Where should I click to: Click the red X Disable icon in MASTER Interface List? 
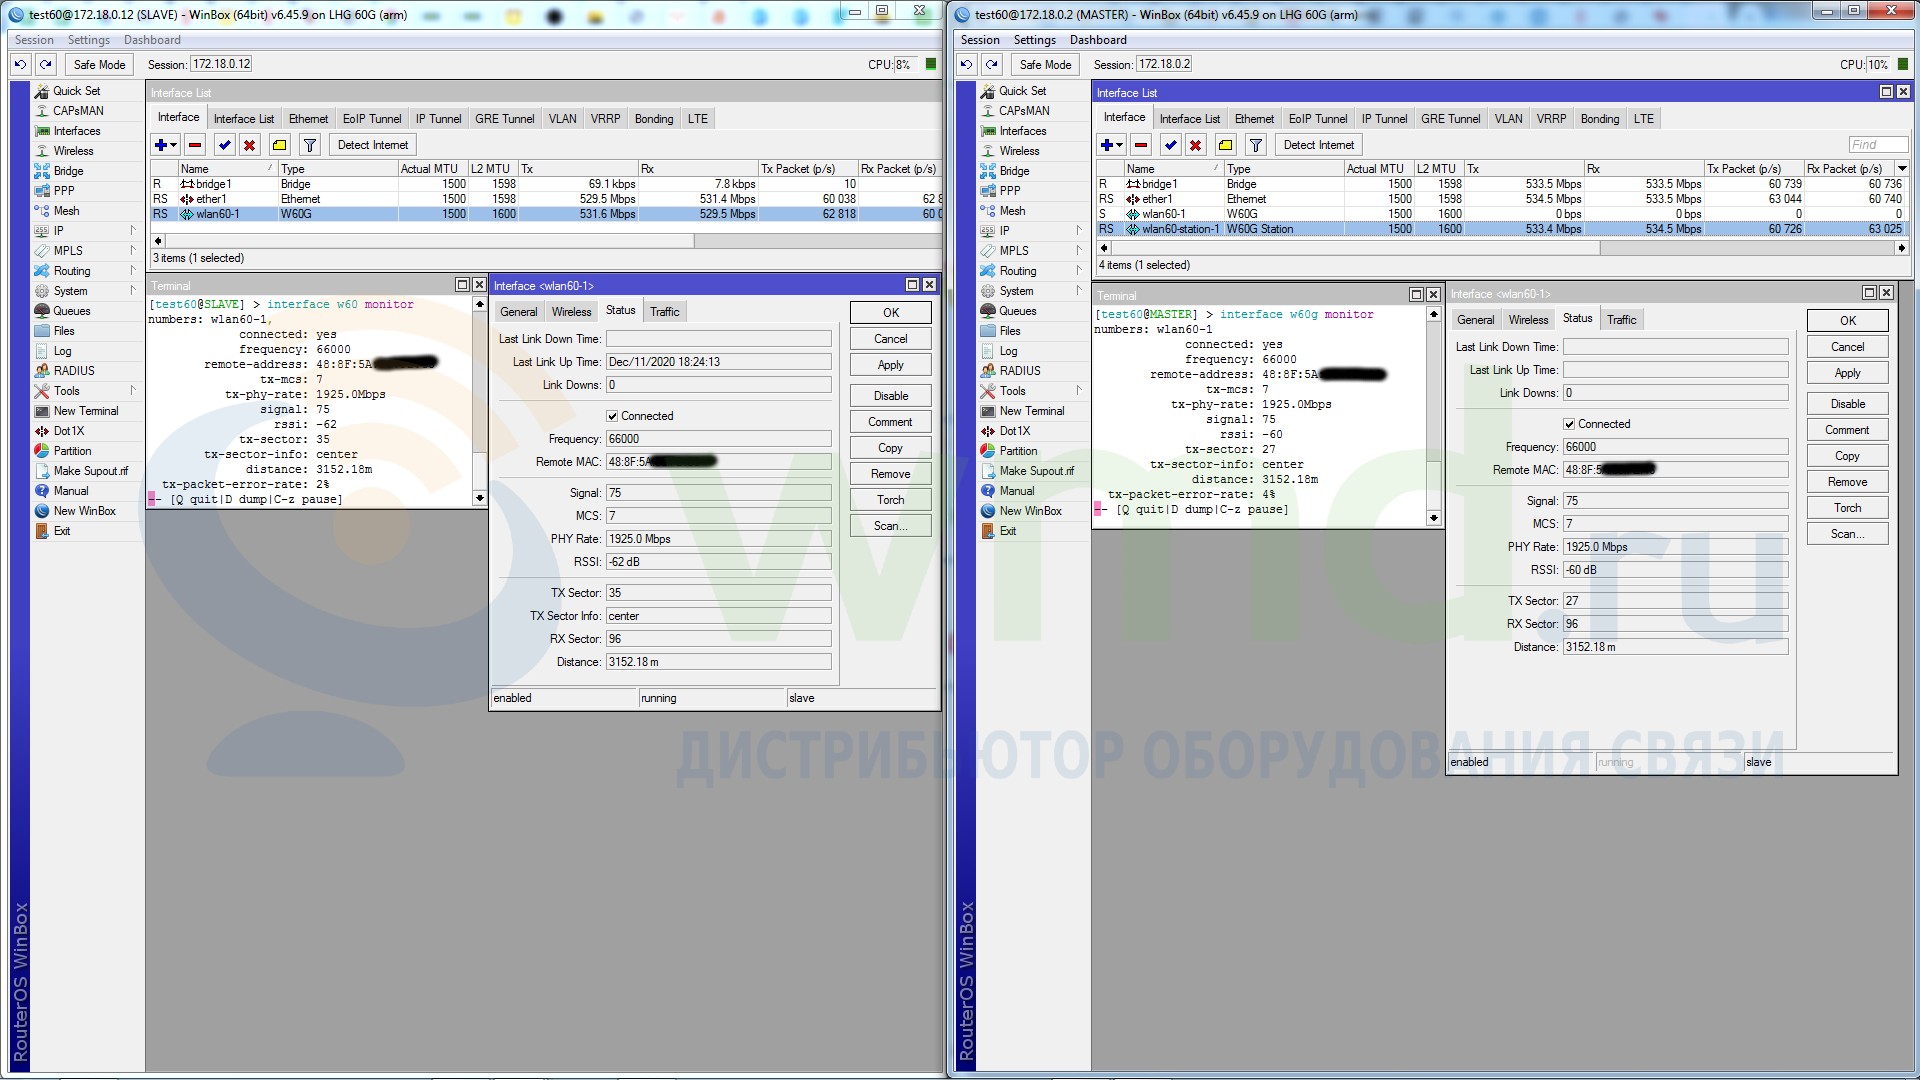point(1196,145)
